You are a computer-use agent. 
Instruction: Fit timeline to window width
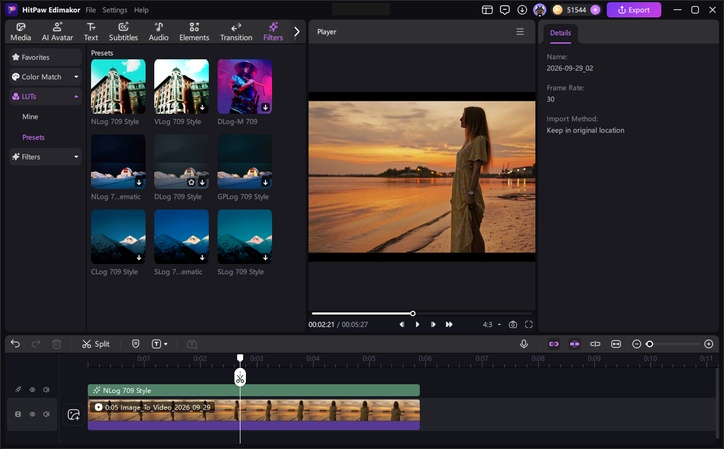coord(616,344)
